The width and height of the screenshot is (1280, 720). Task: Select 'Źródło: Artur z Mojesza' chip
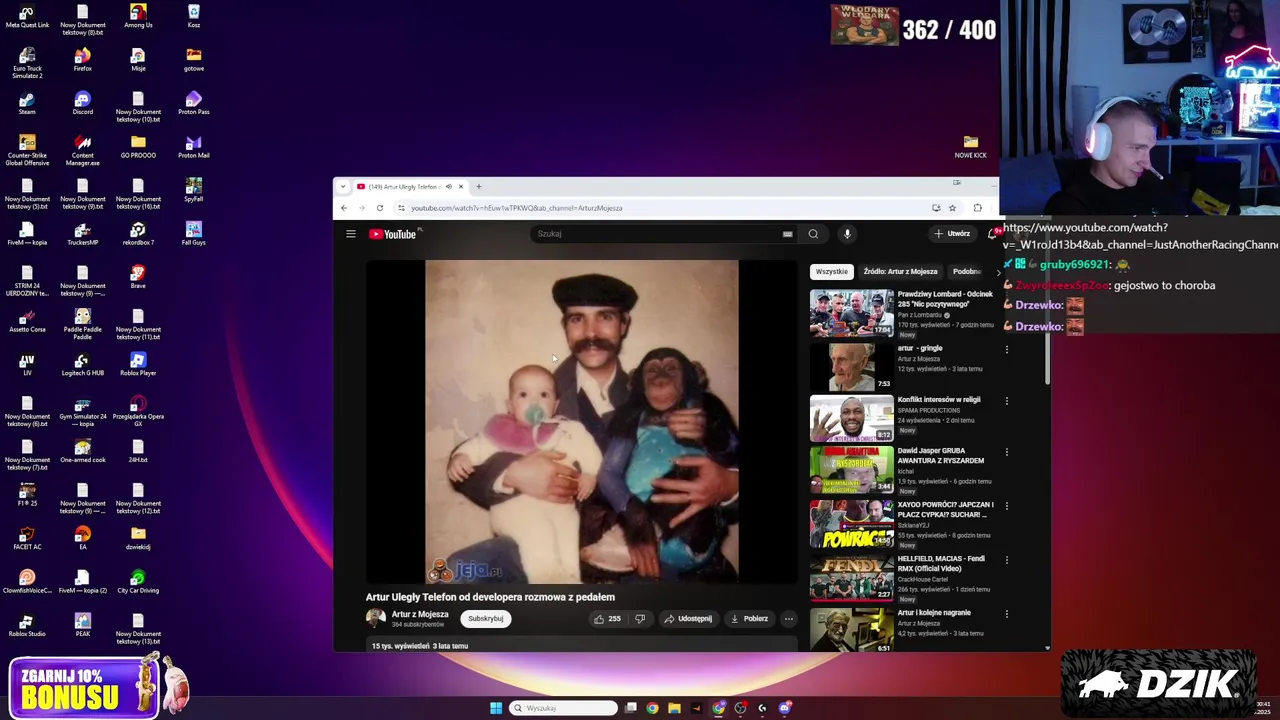900,272
